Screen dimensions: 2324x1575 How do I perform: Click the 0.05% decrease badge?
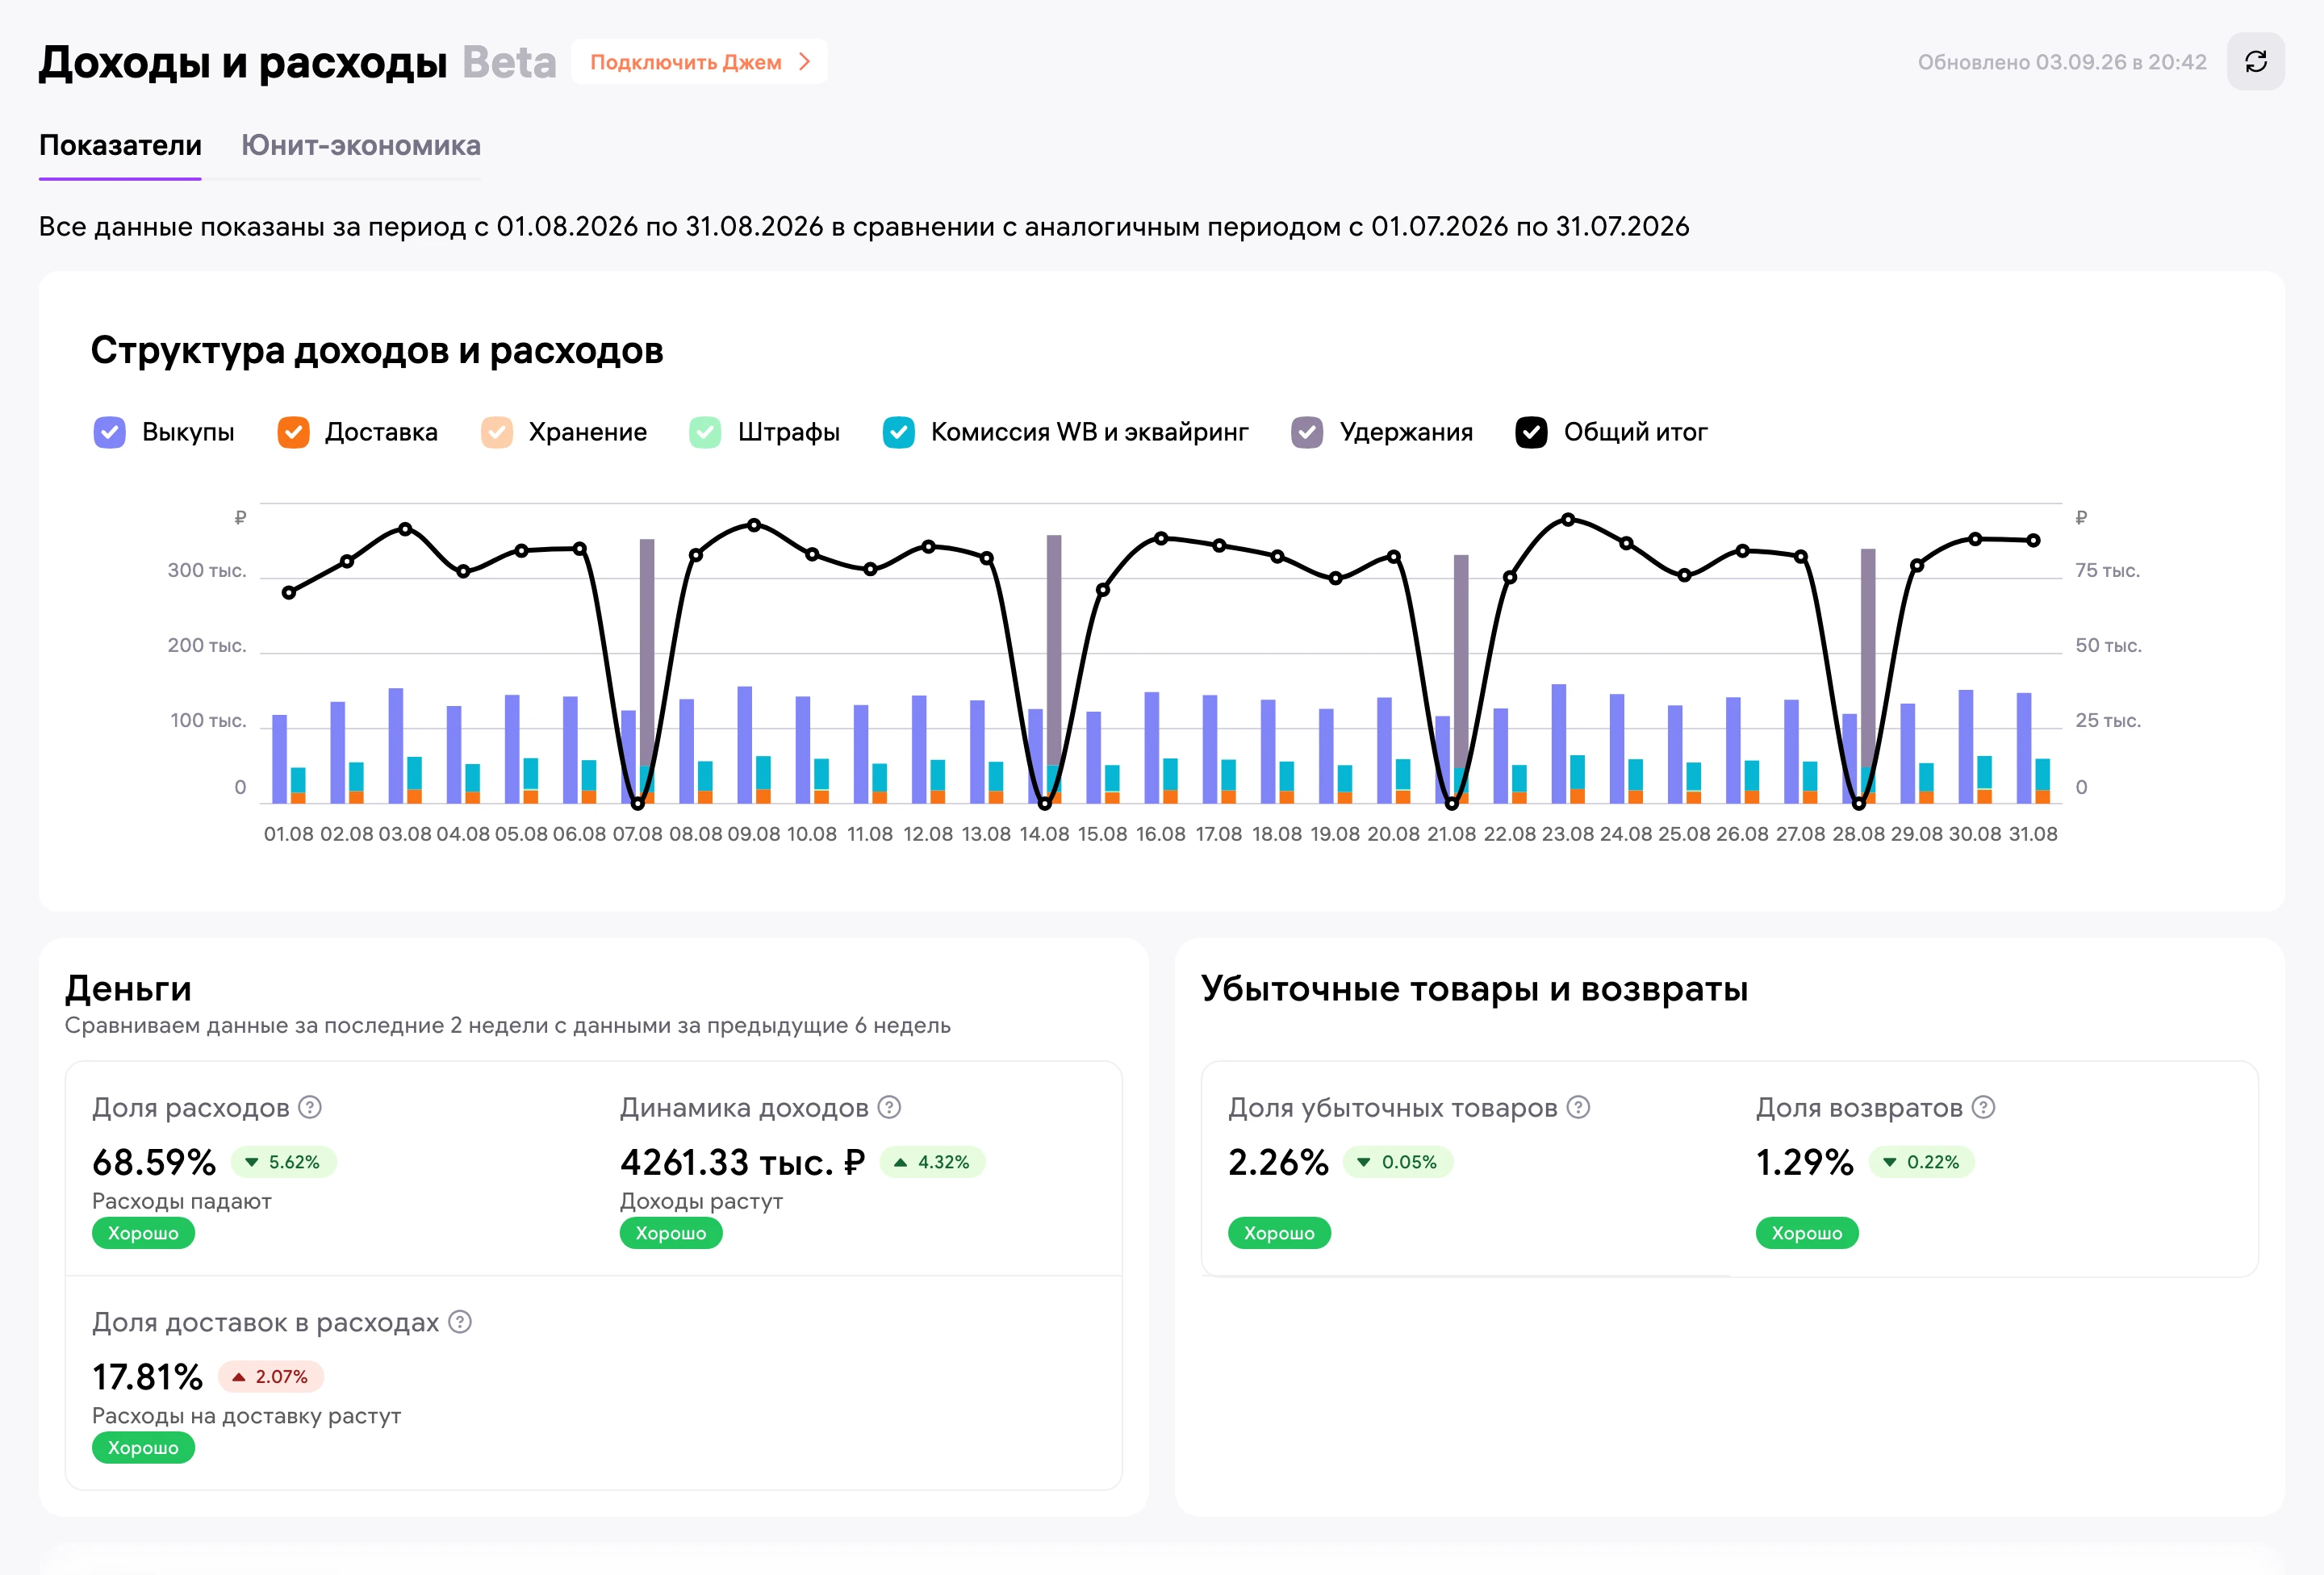[1398, 1162]
